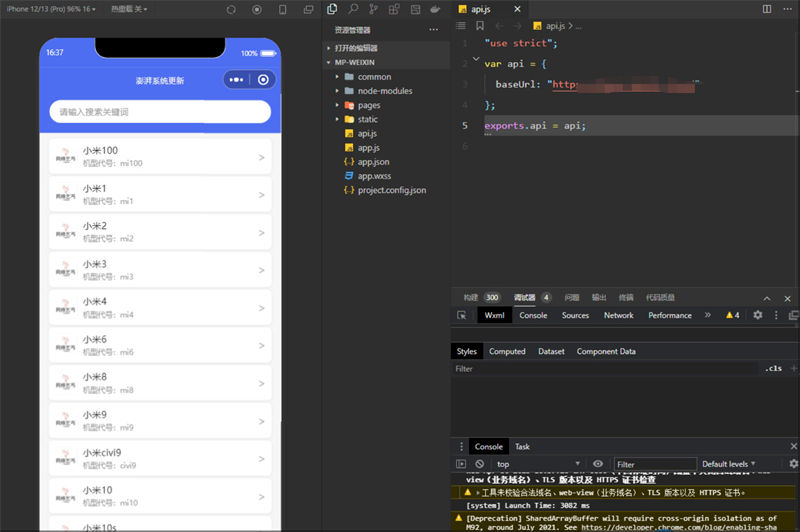Open the explorer panel more actions dots

click(x=434, y=30)
